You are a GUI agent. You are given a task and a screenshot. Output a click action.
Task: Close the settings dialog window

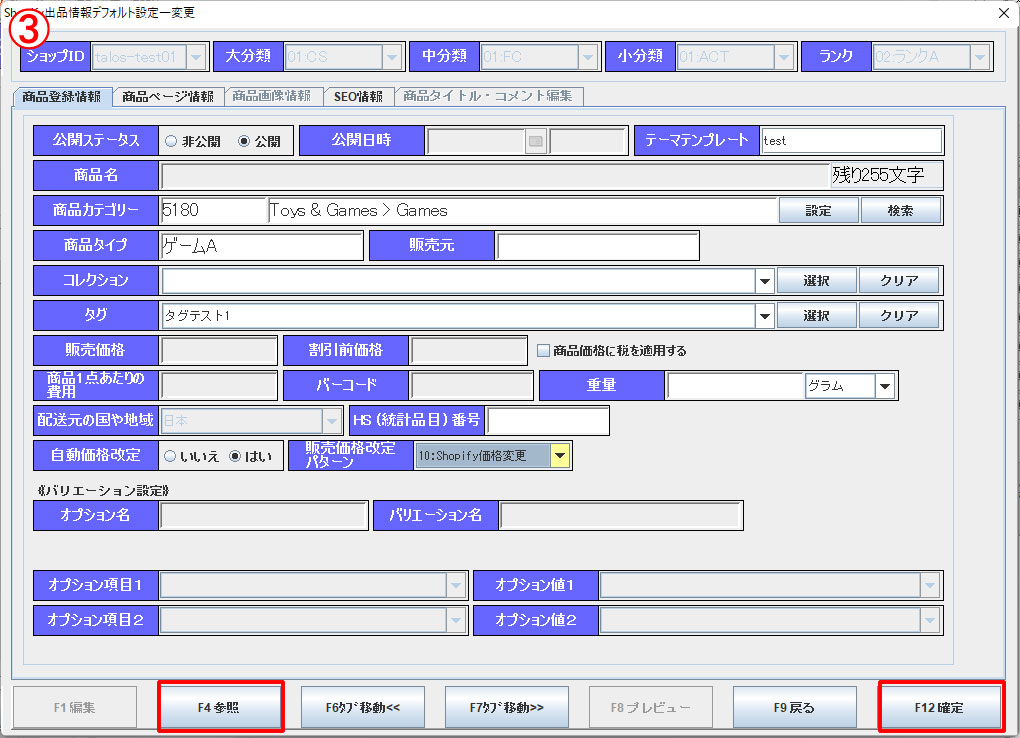coord(1003,13)
